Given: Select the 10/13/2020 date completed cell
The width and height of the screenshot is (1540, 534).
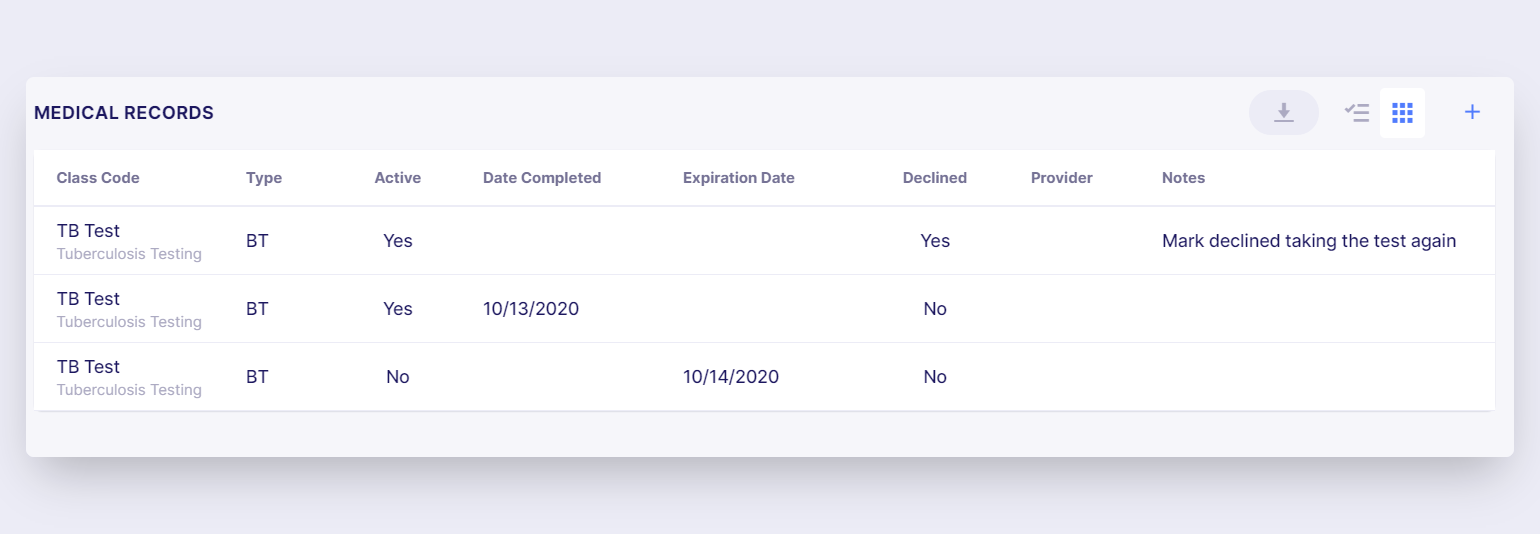Looking at the screenshot, I should [x=531, y=309].
